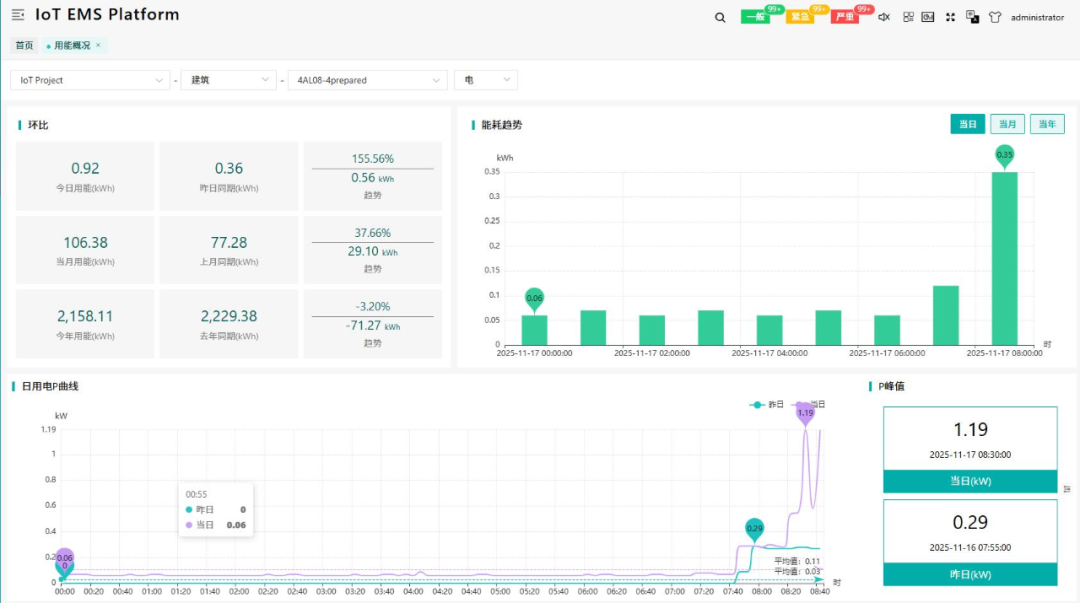The image size is (1080, 603).
Task: Click the 平均值: 0.11 line label
Action: [797, 561]
